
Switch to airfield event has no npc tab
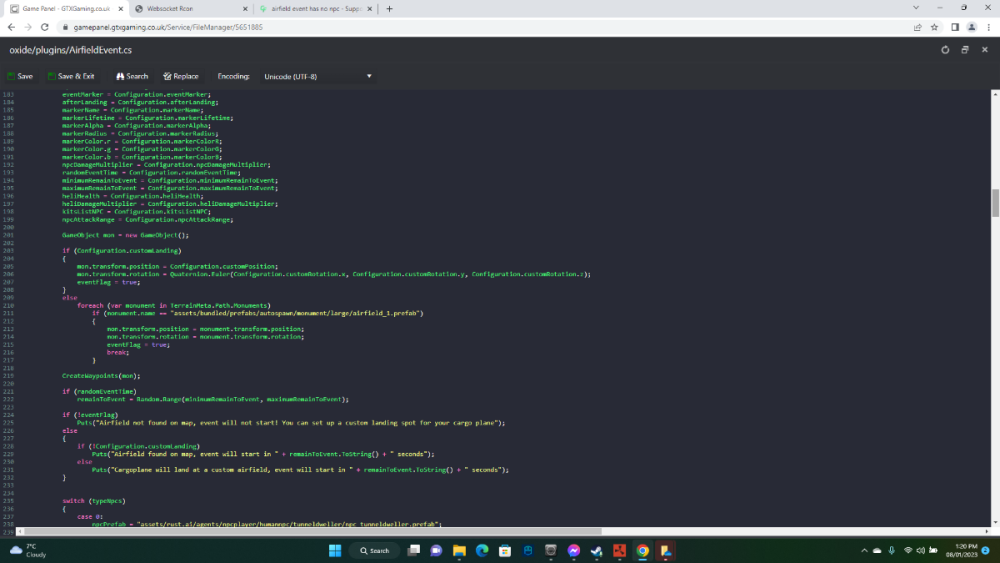pyautogui.click(x=316, y=9)
